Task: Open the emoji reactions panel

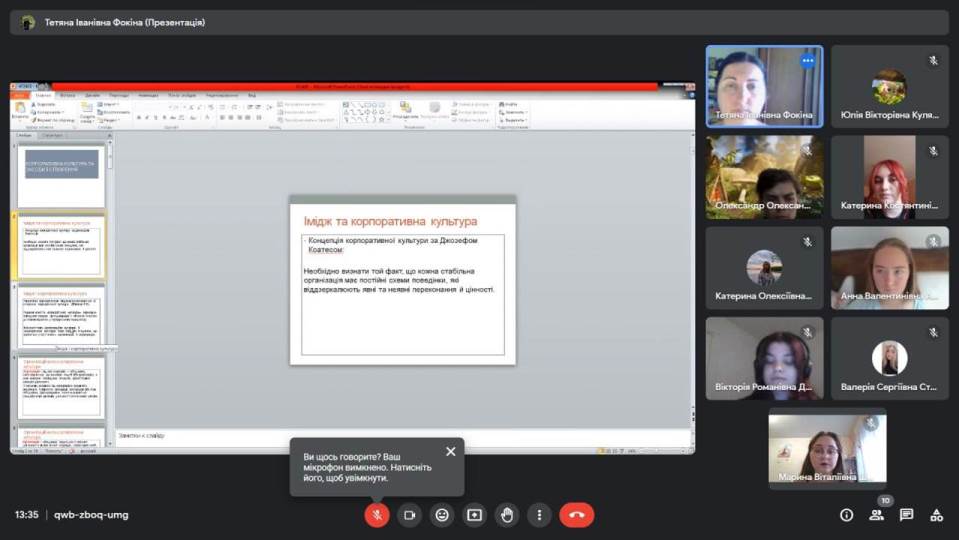Action: click(442, 515)
